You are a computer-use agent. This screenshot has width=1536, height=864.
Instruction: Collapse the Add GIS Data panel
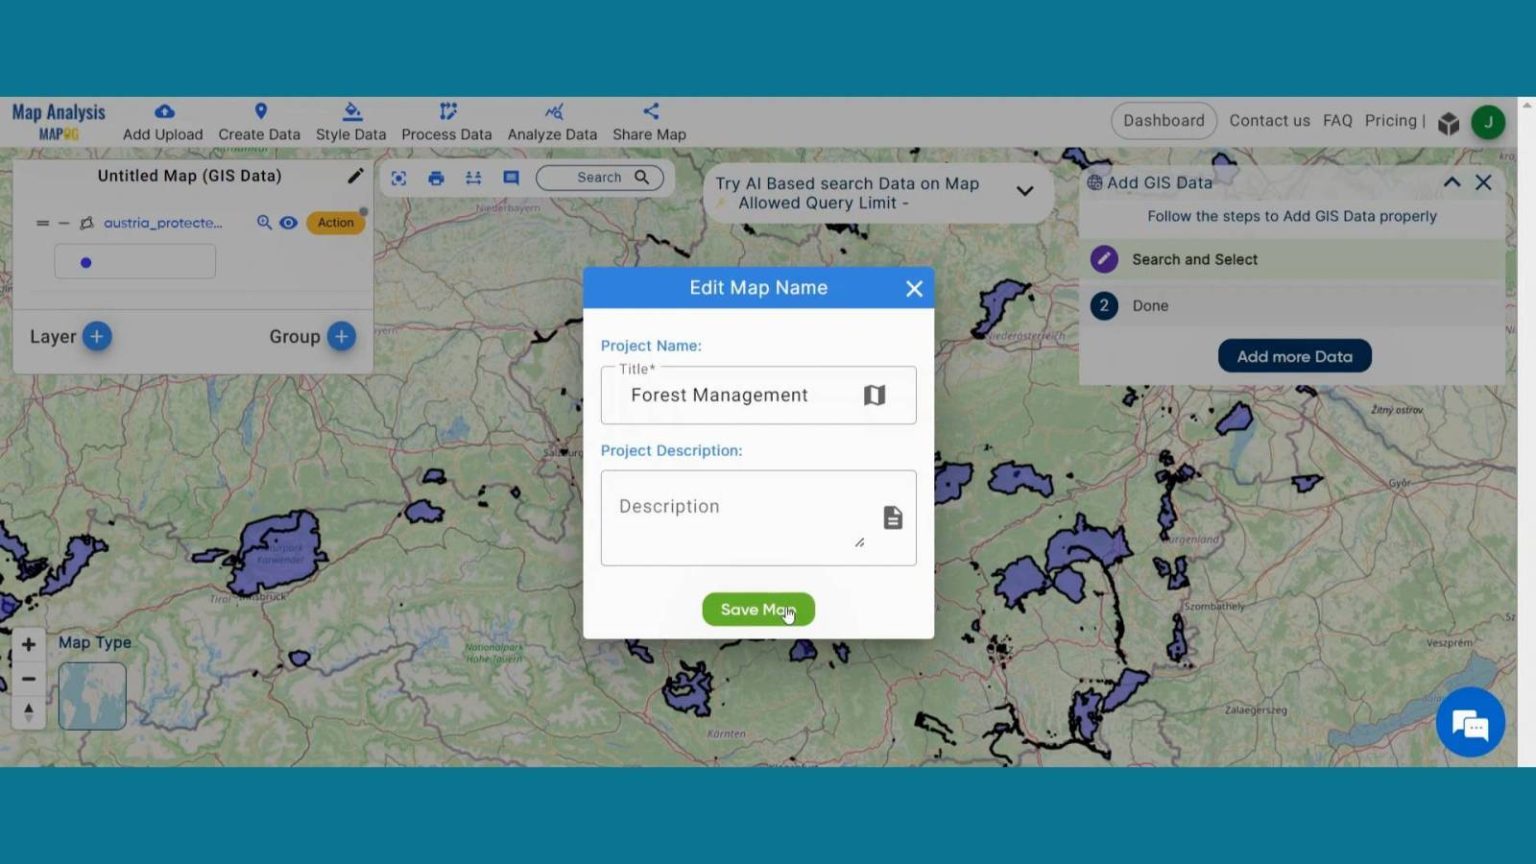(1451, 182)
